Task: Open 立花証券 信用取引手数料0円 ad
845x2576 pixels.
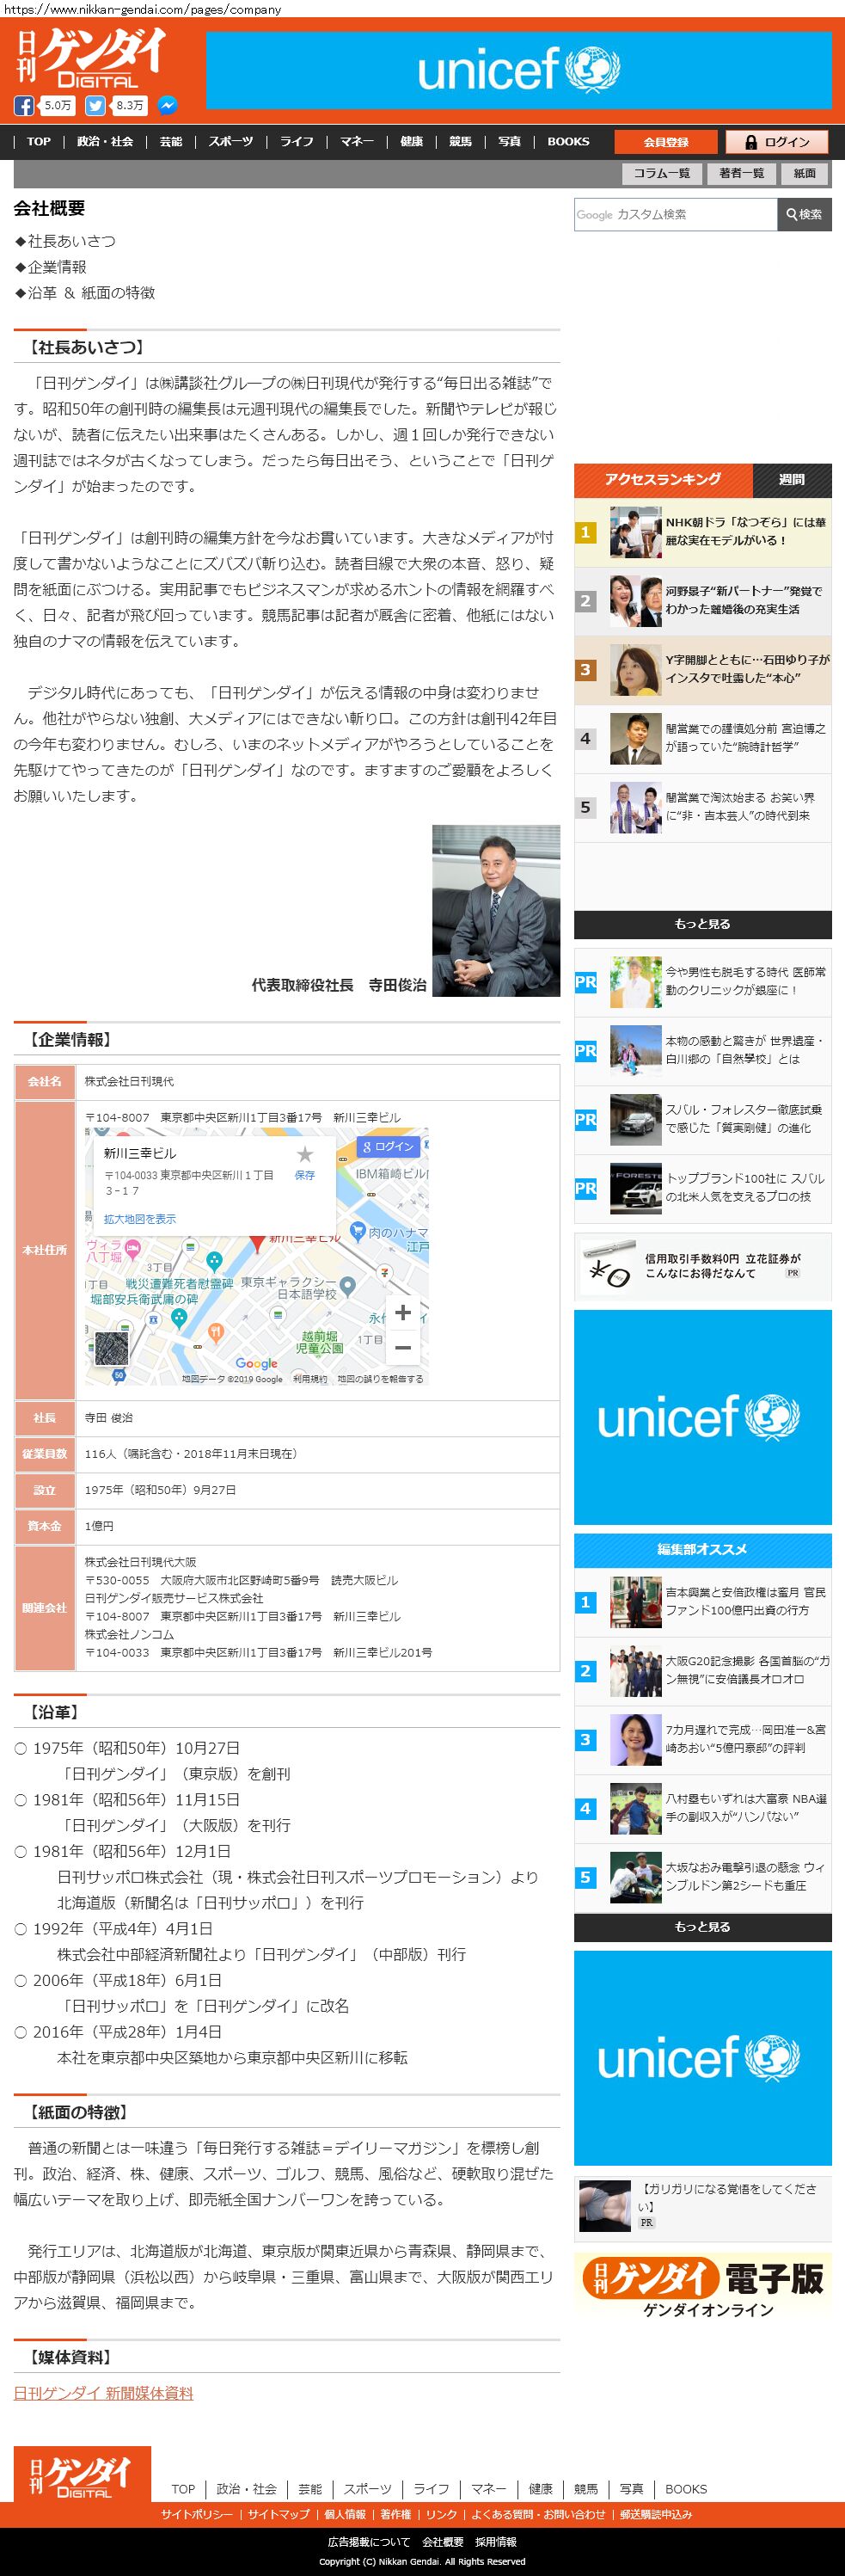Action: (x=703, y=1267)
